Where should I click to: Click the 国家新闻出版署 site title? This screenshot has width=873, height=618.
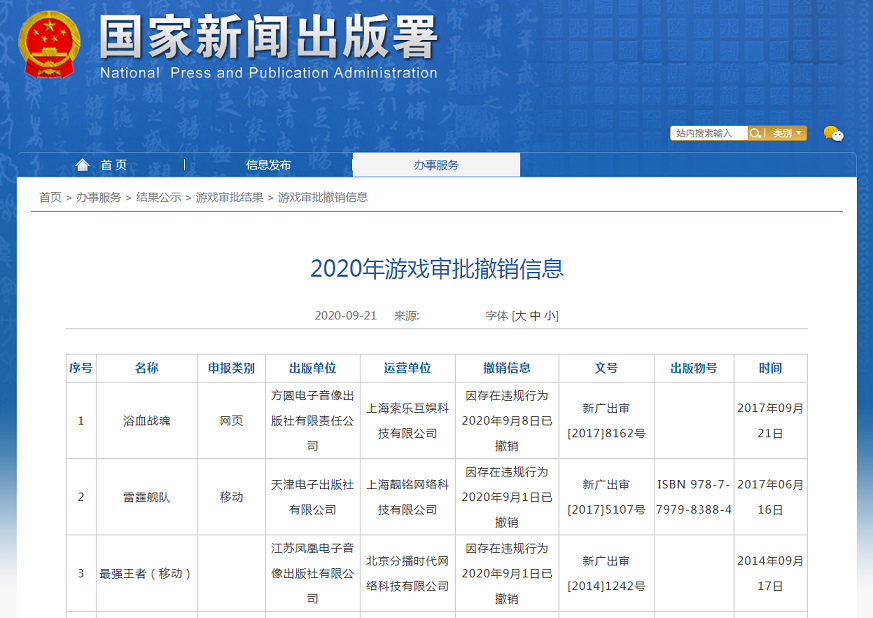click(x=268, y=37)
